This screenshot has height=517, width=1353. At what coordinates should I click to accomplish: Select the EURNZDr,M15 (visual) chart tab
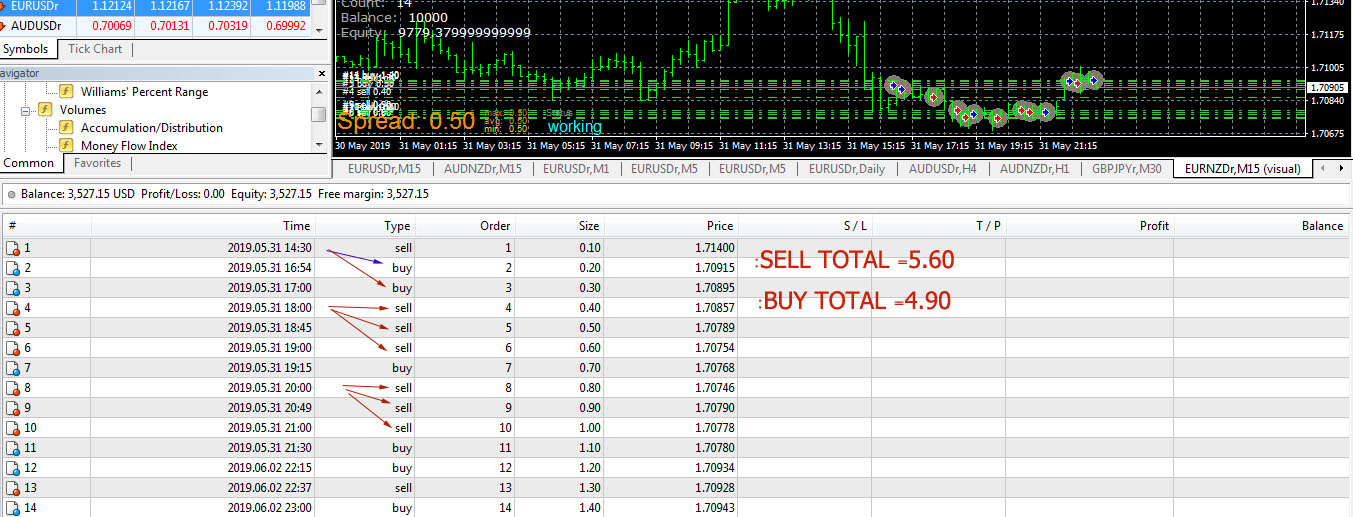(x=1244, y=169)
